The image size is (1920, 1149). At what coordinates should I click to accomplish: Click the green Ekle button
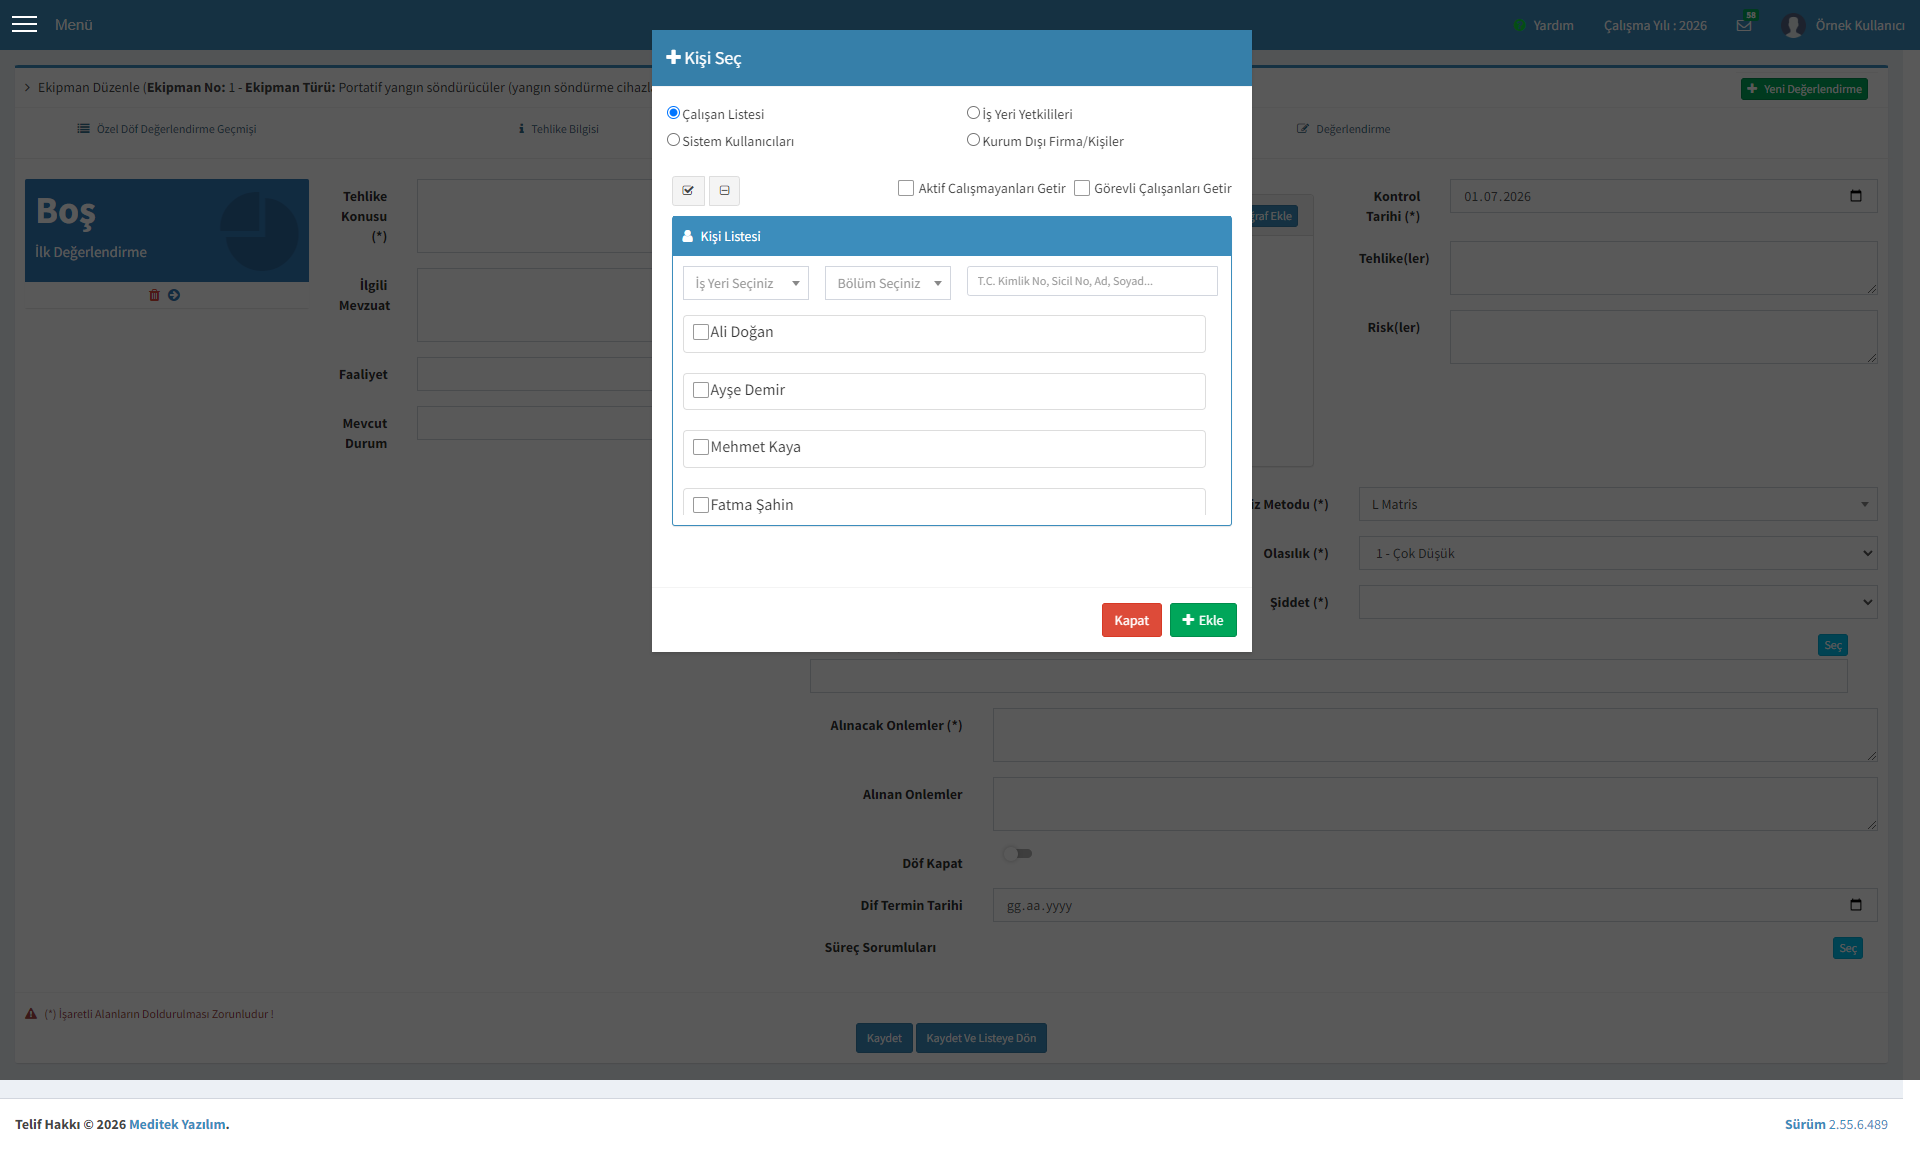(x=1203, y=620)
